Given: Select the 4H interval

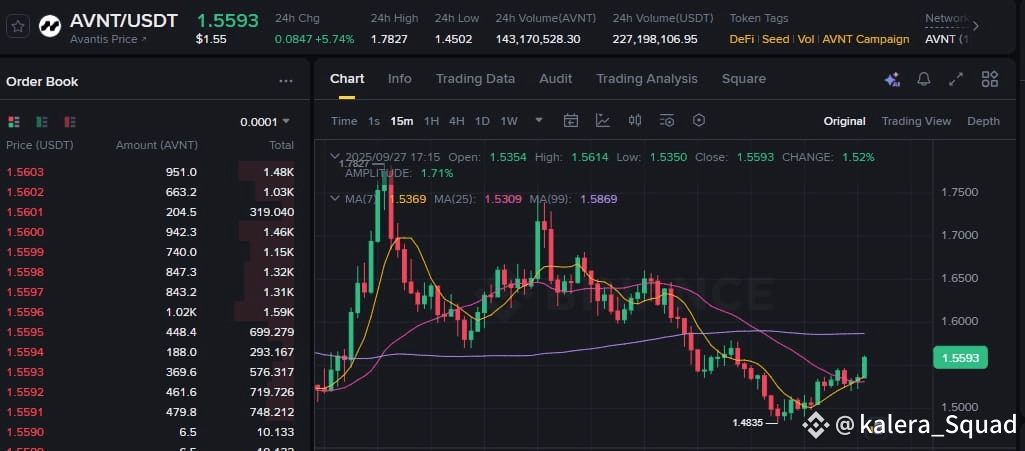Looking at the screenshot, I should [x=457, y=121].
